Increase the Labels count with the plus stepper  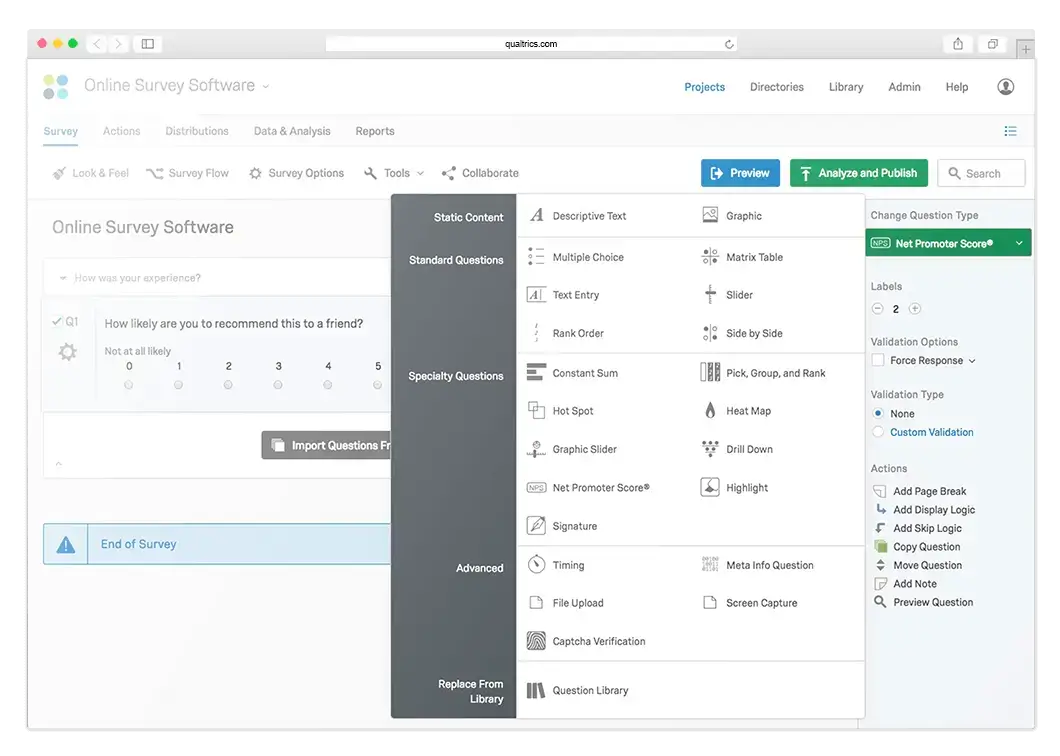coord(915,309)
